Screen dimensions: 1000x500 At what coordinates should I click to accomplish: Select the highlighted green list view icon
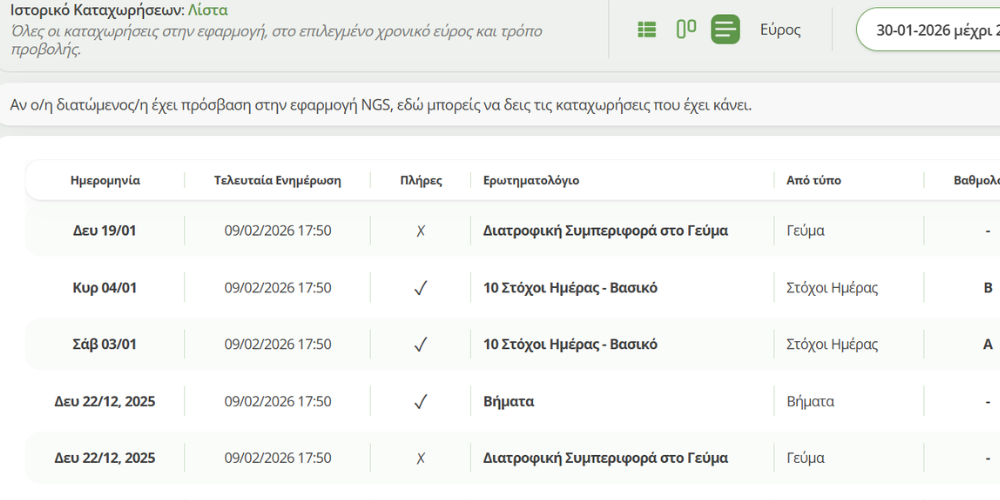[x=726, y=30]
